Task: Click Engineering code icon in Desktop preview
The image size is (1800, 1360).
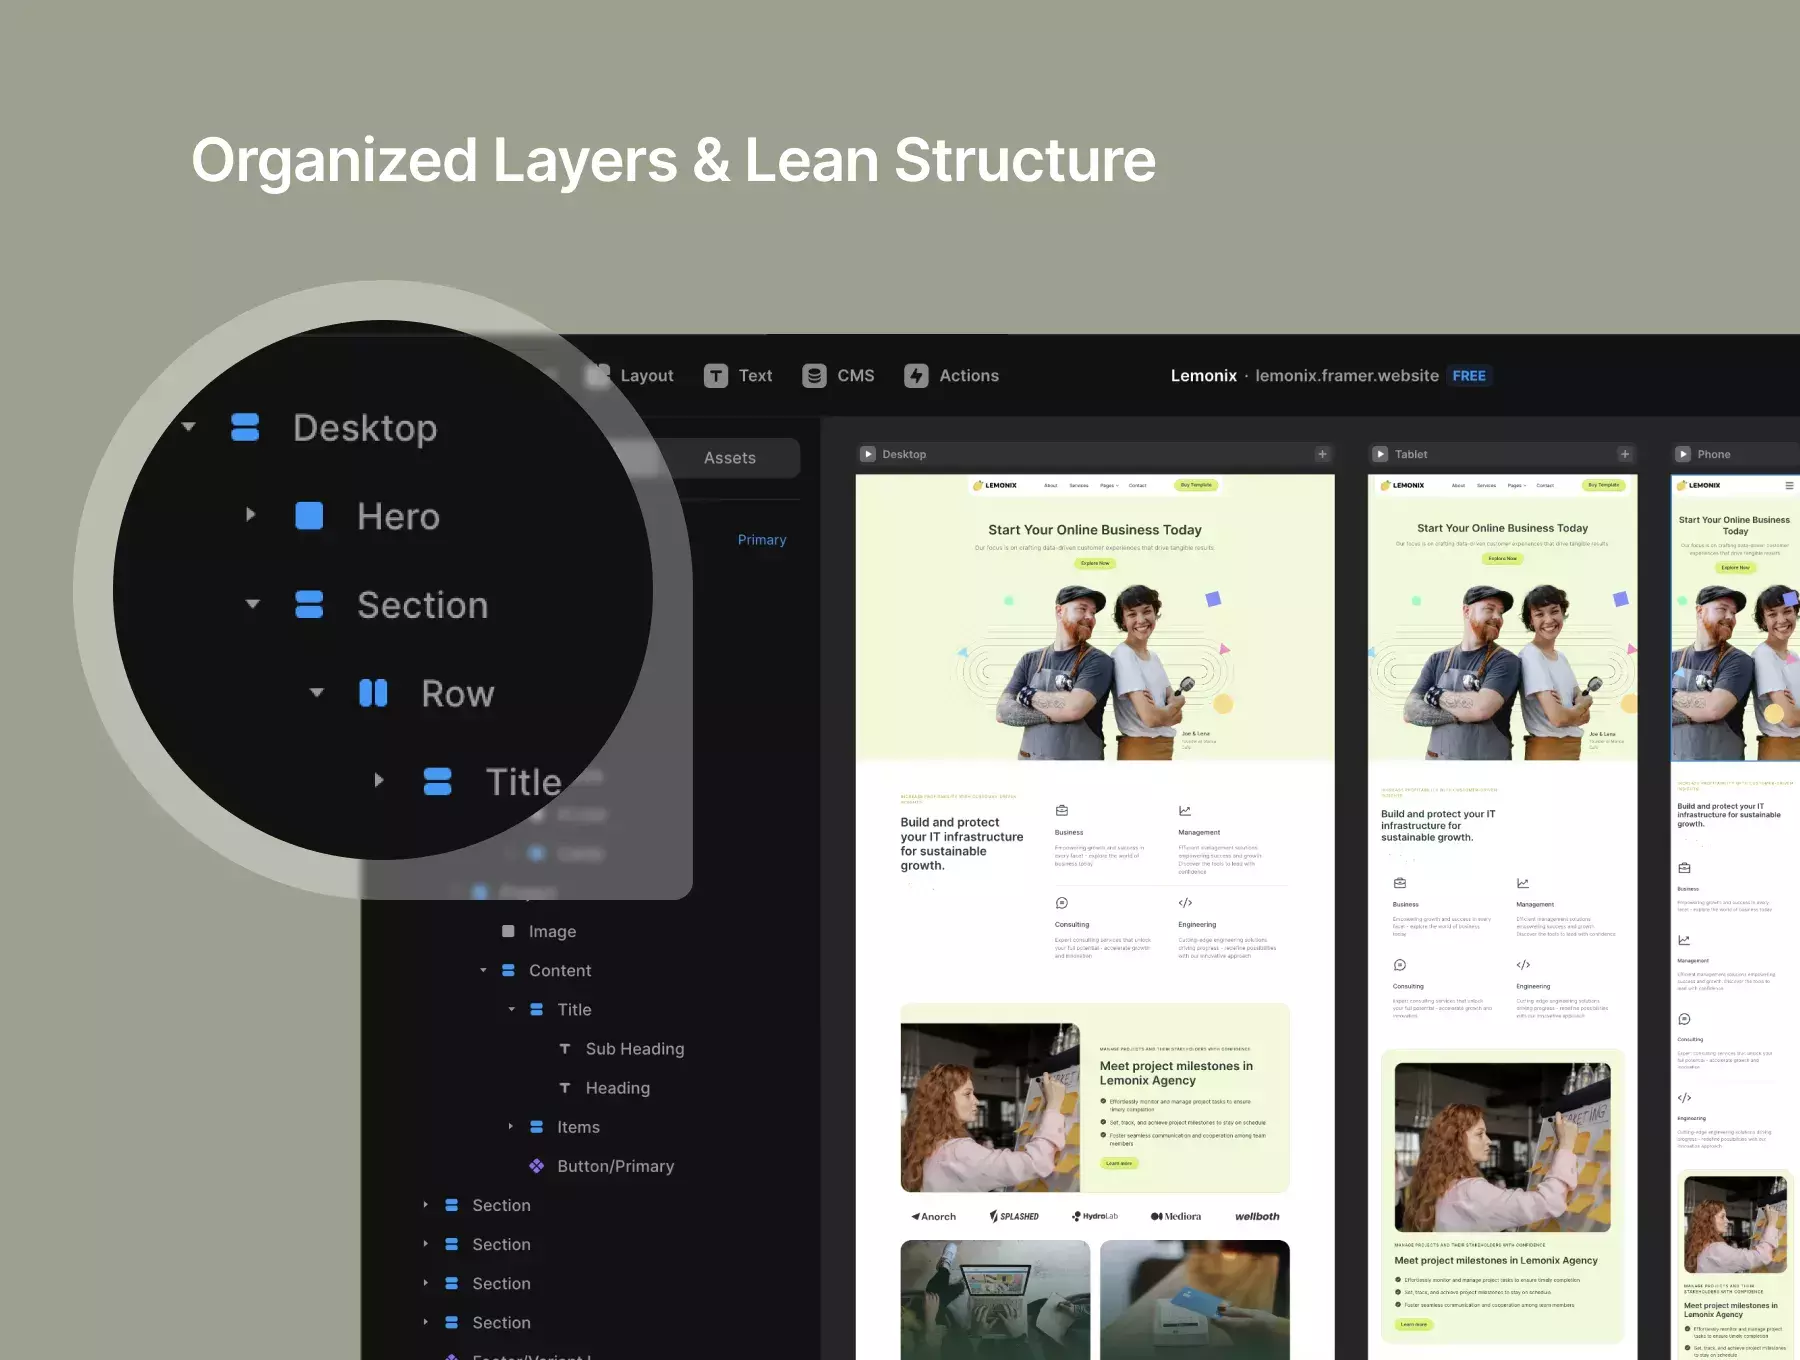Action: pyautogui.click(x=1185, y=902)
